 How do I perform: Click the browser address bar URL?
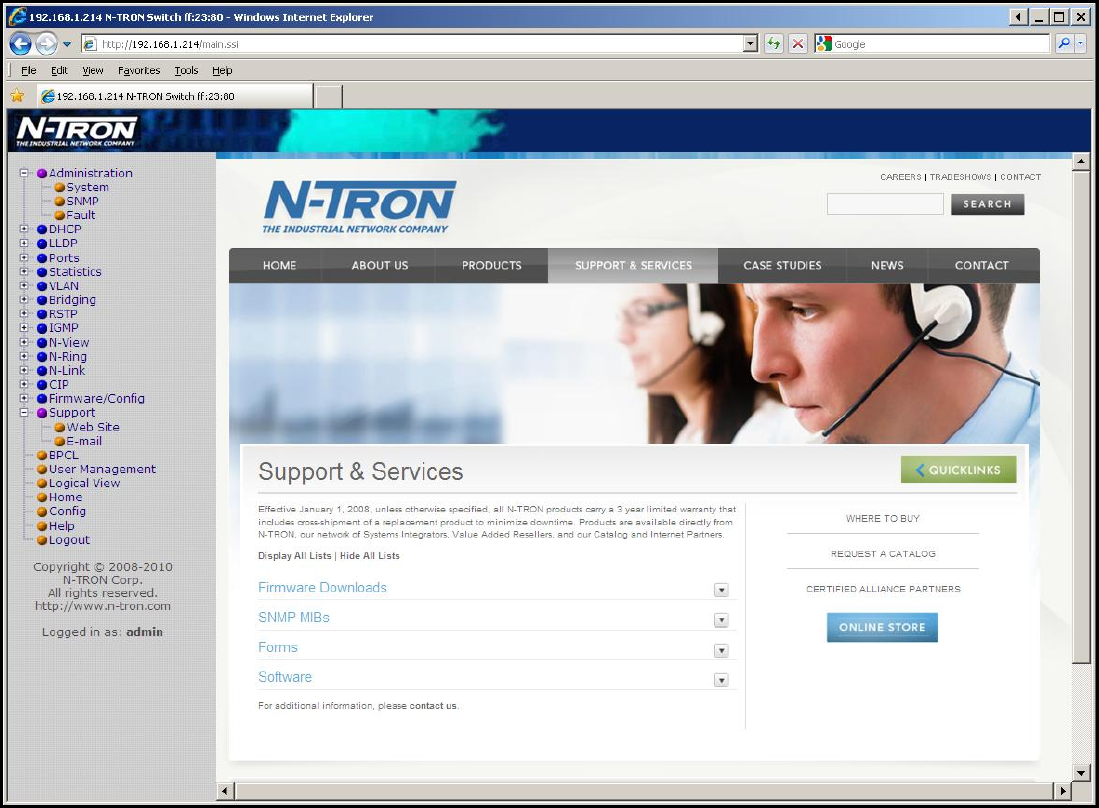(170, 44)
